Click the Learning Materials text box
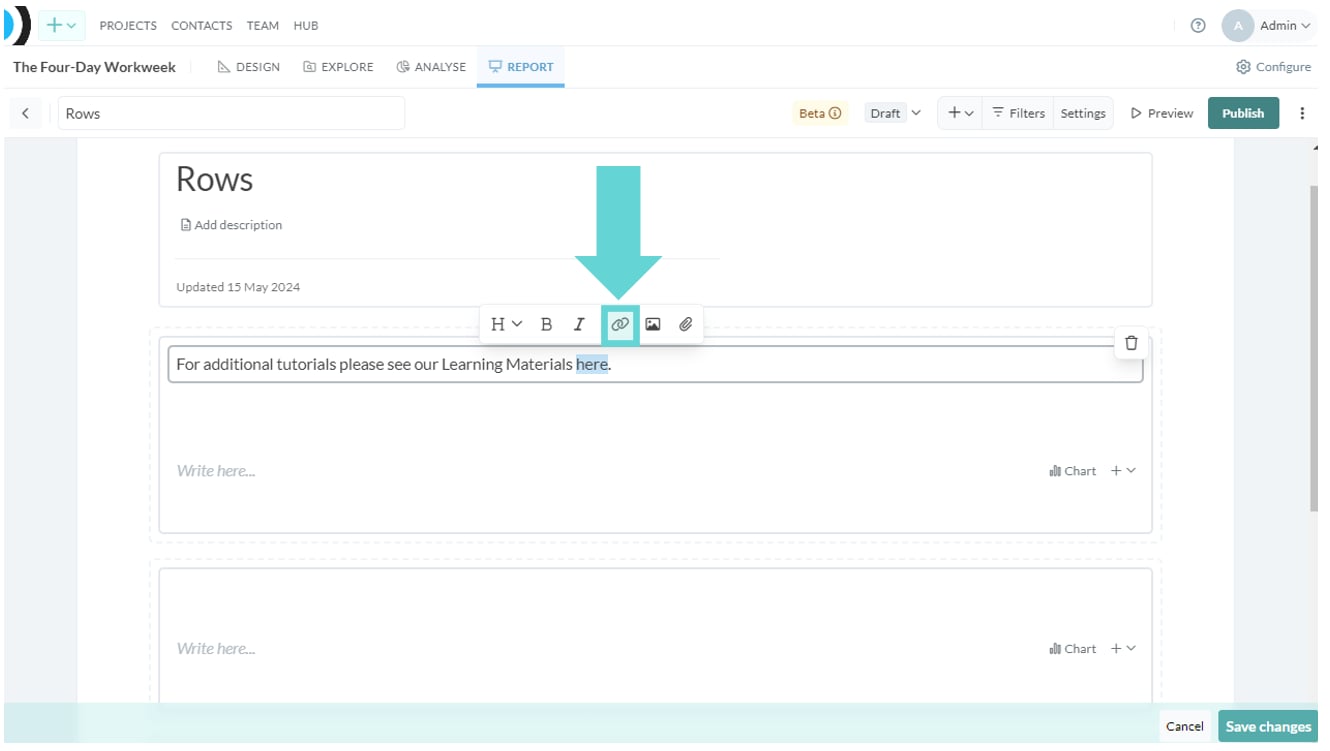The width and height of the screenshot is (1330, 751). click(655, 364)
